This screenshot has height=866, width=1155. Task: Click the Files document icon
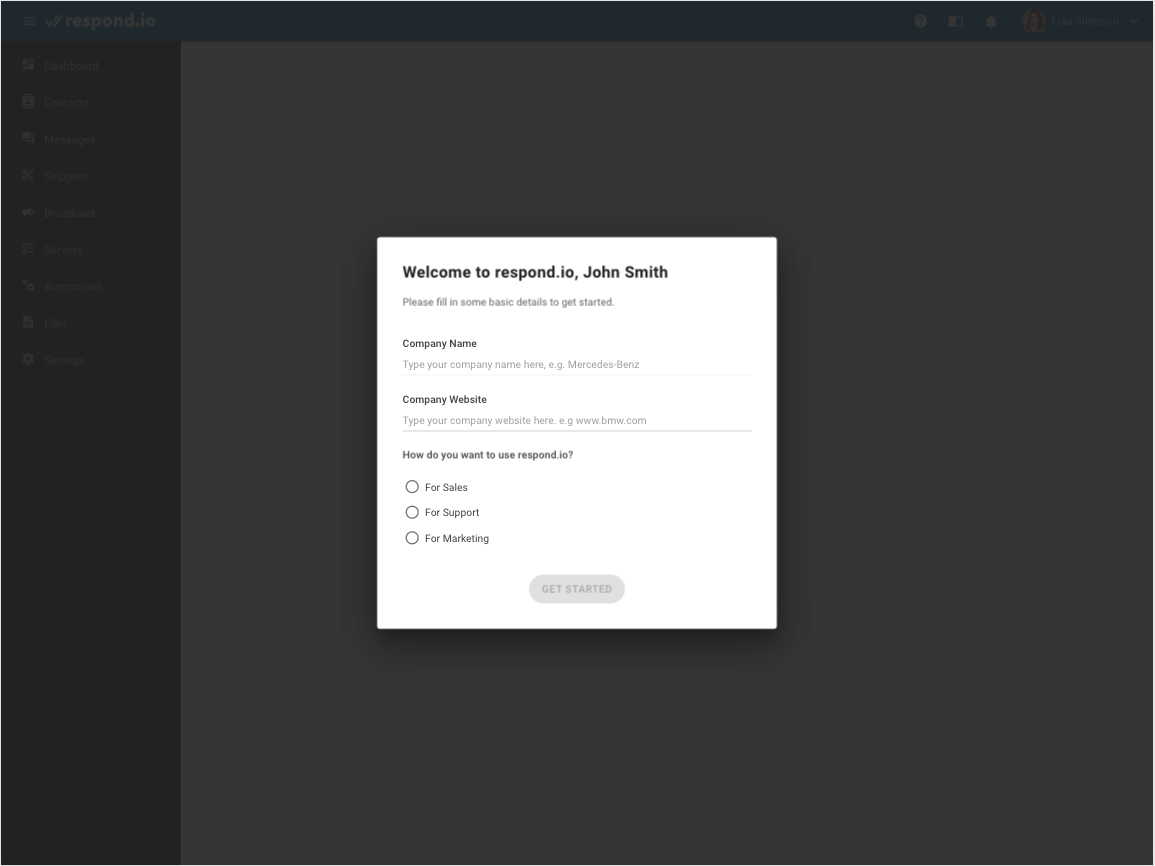point(28,323)
